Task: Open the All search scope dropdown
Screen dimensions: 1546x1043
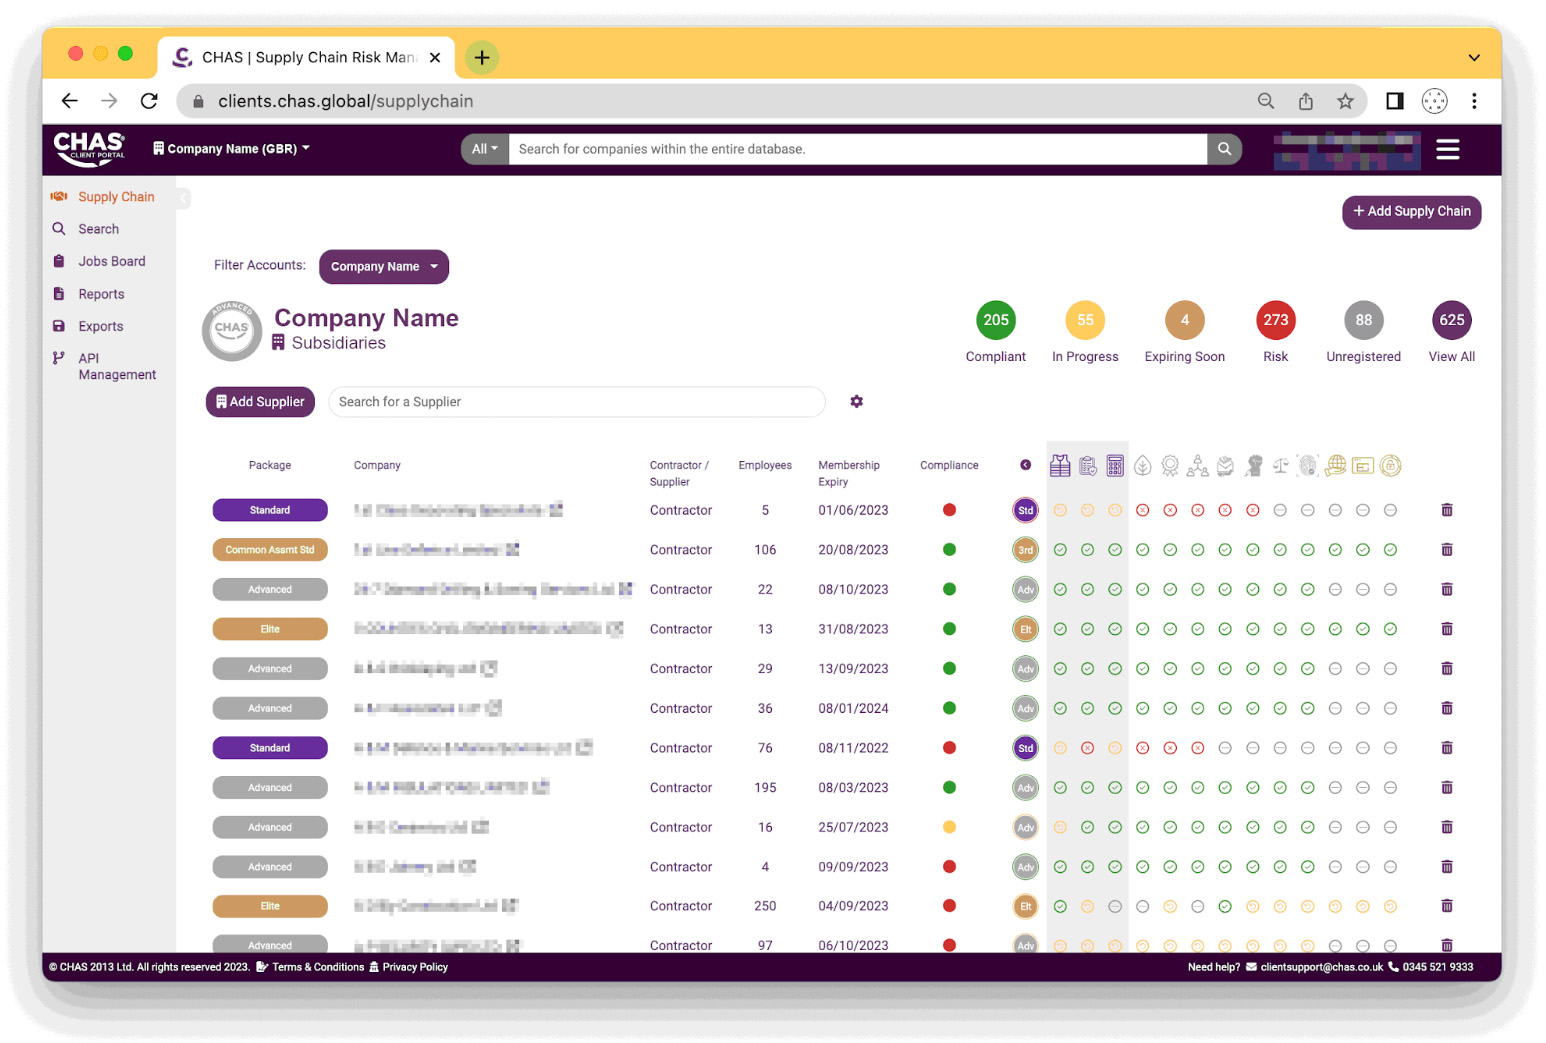Action: [x=485, y=149]
